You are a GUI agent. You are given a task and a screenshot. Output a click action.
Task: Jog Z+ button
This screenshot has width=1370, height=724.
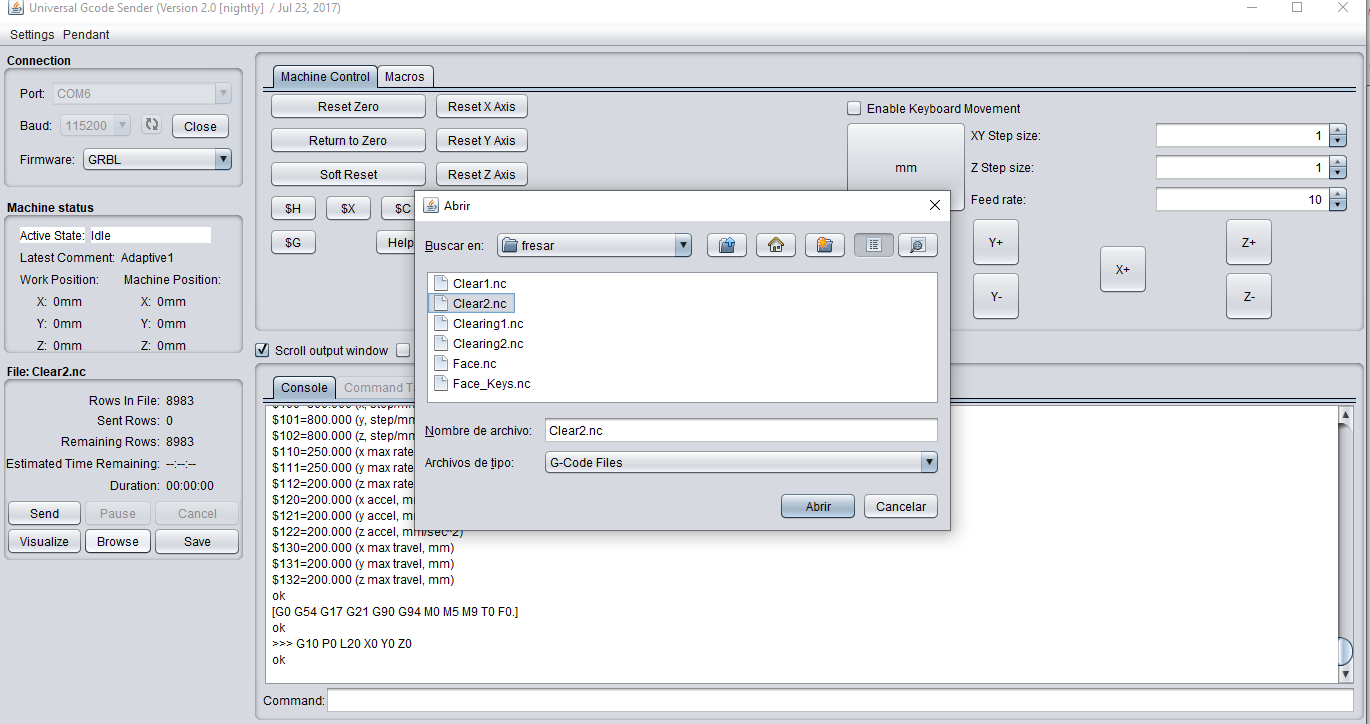point(1249,242)
